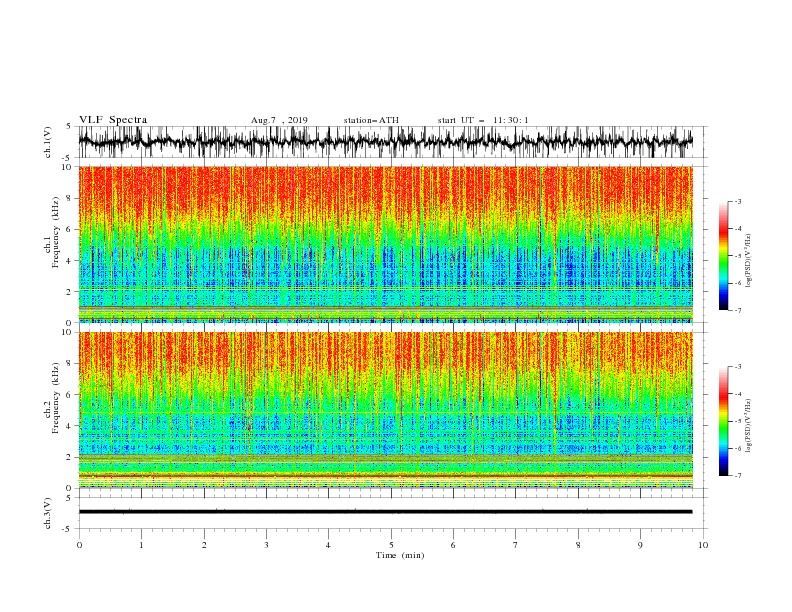This screenshot has width=792, height=612.
Task: Click the "-7" label on ch.2 colorbar
Action: point(738,475)
